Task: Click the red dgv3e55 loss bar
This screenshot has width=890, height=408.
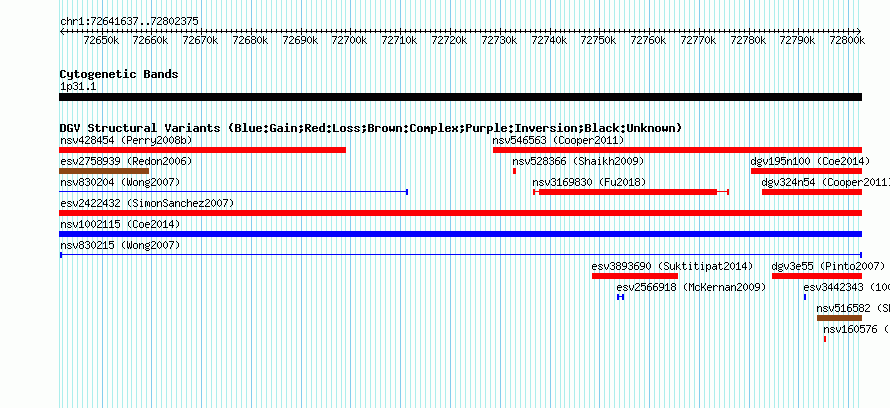Action: 817,276
